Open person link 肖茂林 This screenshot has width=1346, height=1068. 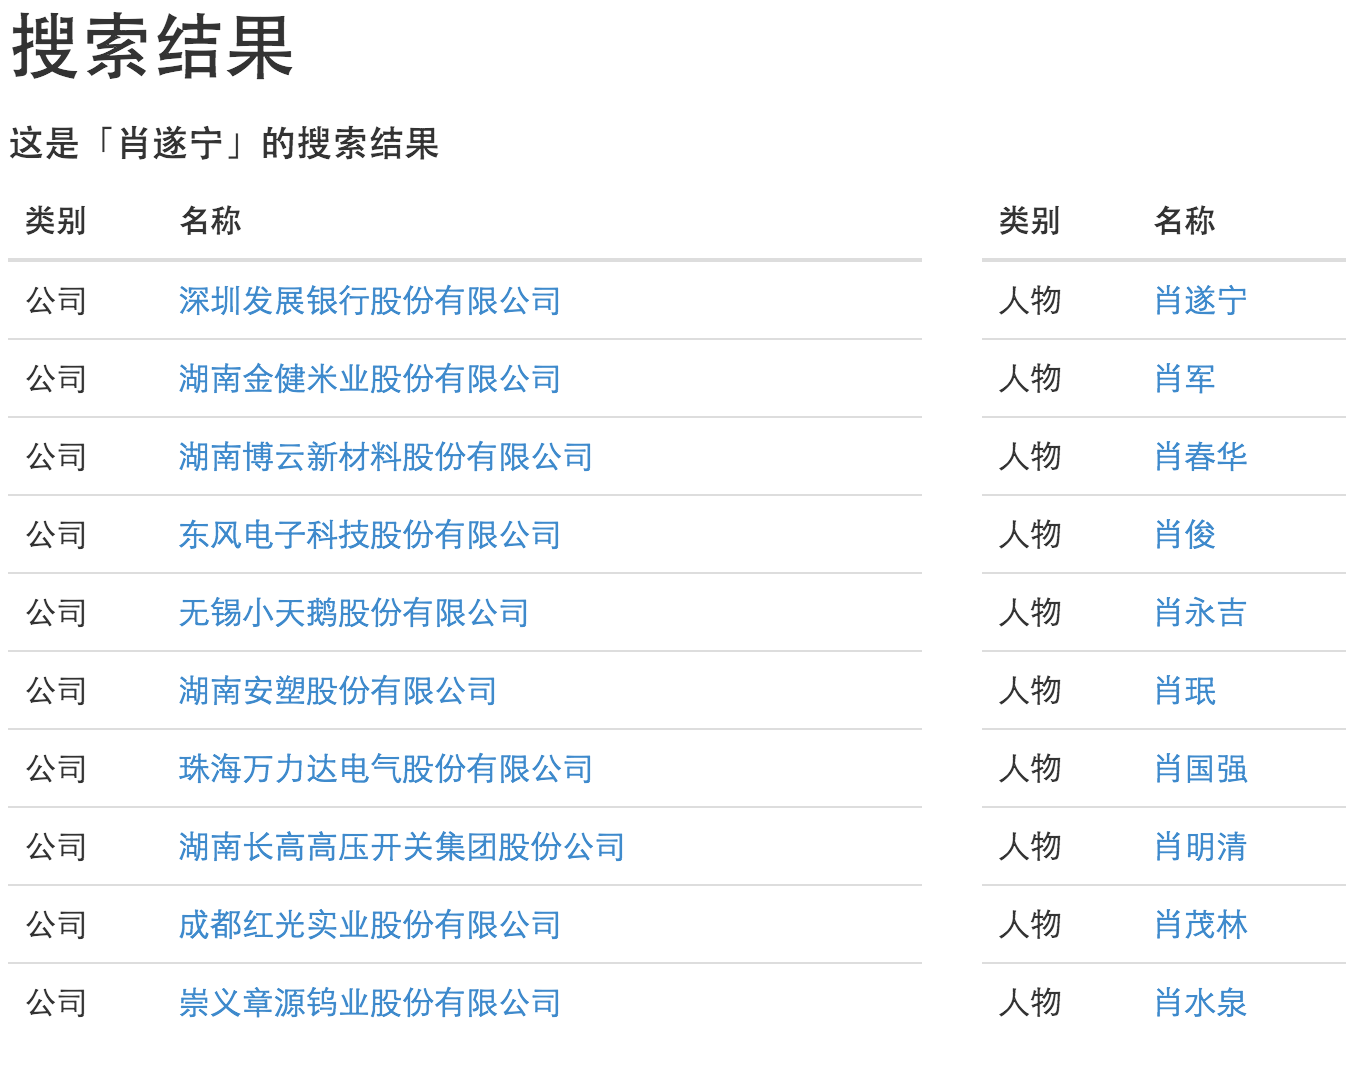[x=1200, y=925]
